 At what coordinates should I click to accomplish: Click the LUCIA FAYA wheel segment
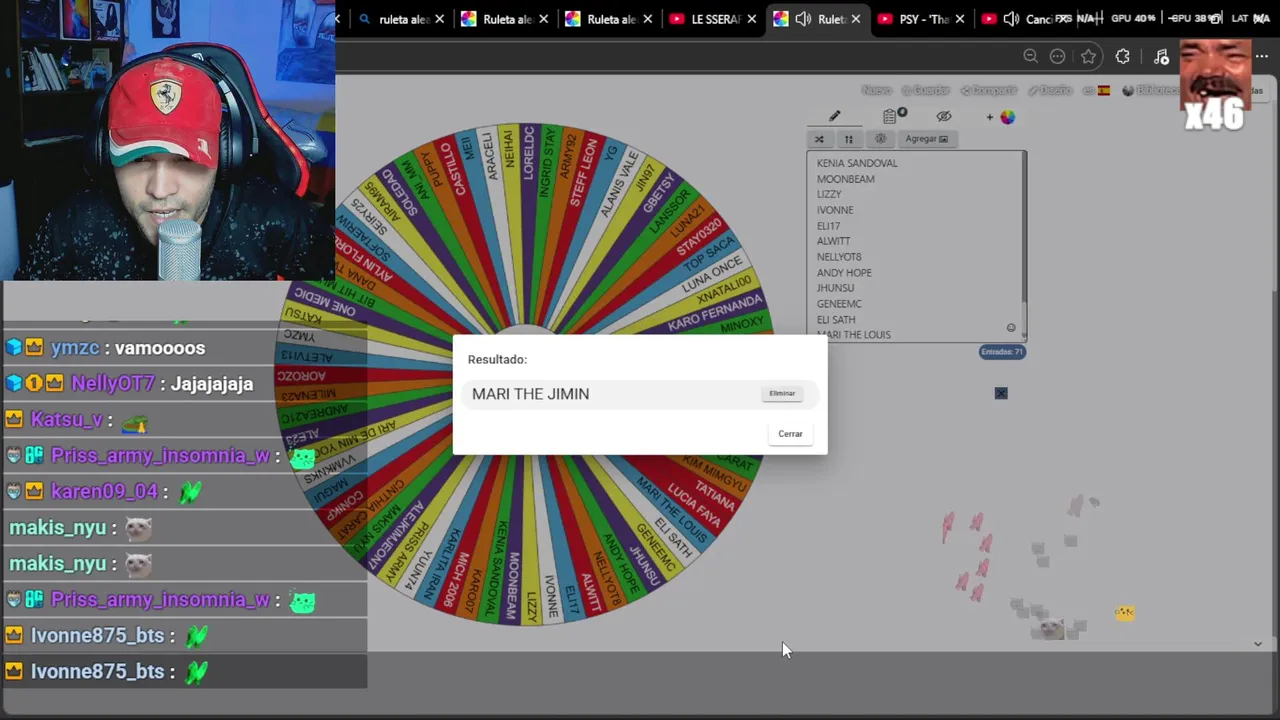[x=695, y=507]
